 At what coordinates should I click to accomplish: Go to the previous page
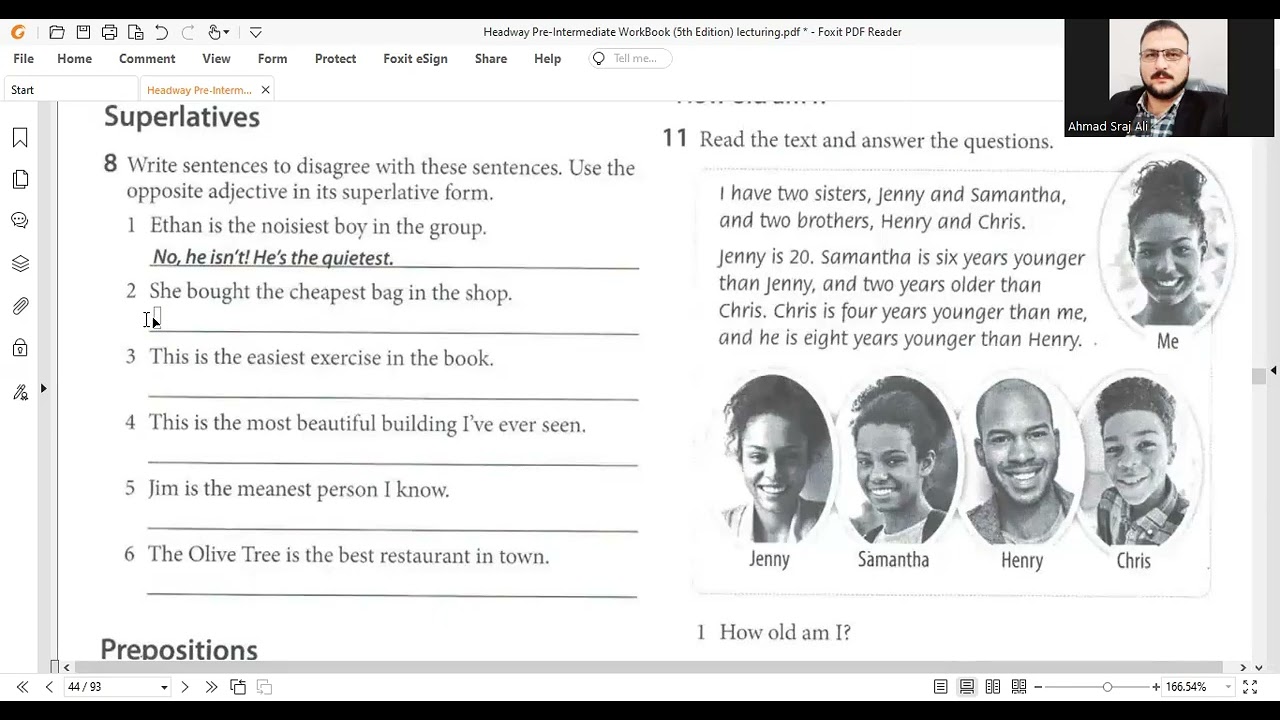[49, 687]
